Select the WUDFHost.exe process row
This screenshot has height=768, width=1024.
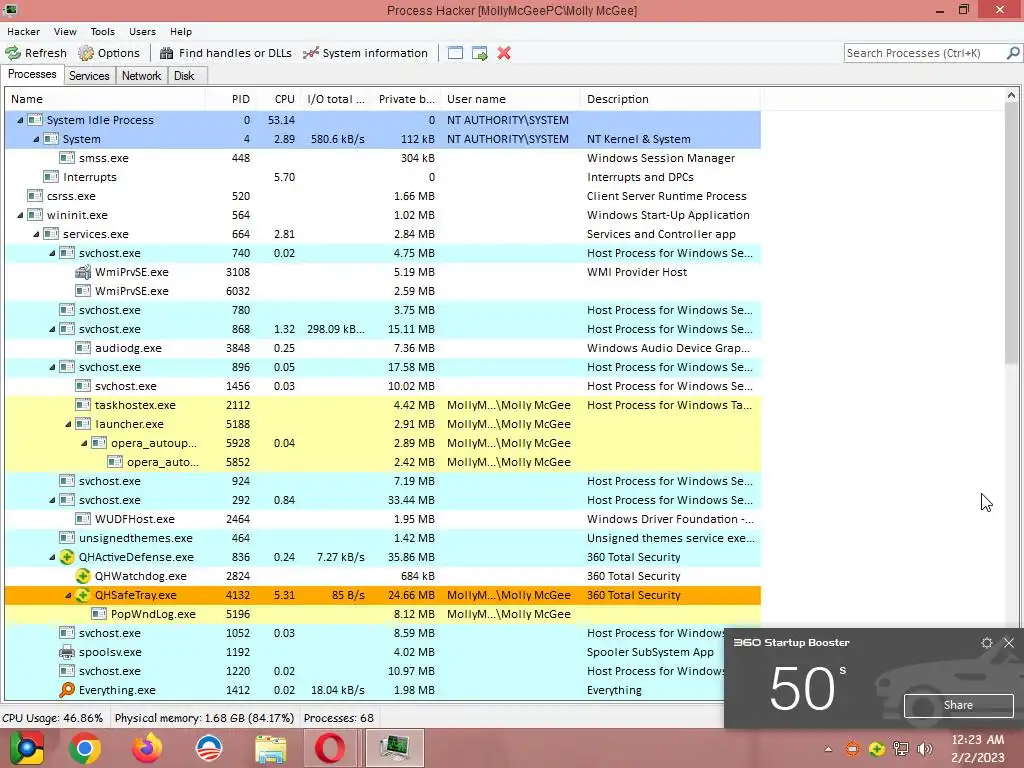point(383,519)
